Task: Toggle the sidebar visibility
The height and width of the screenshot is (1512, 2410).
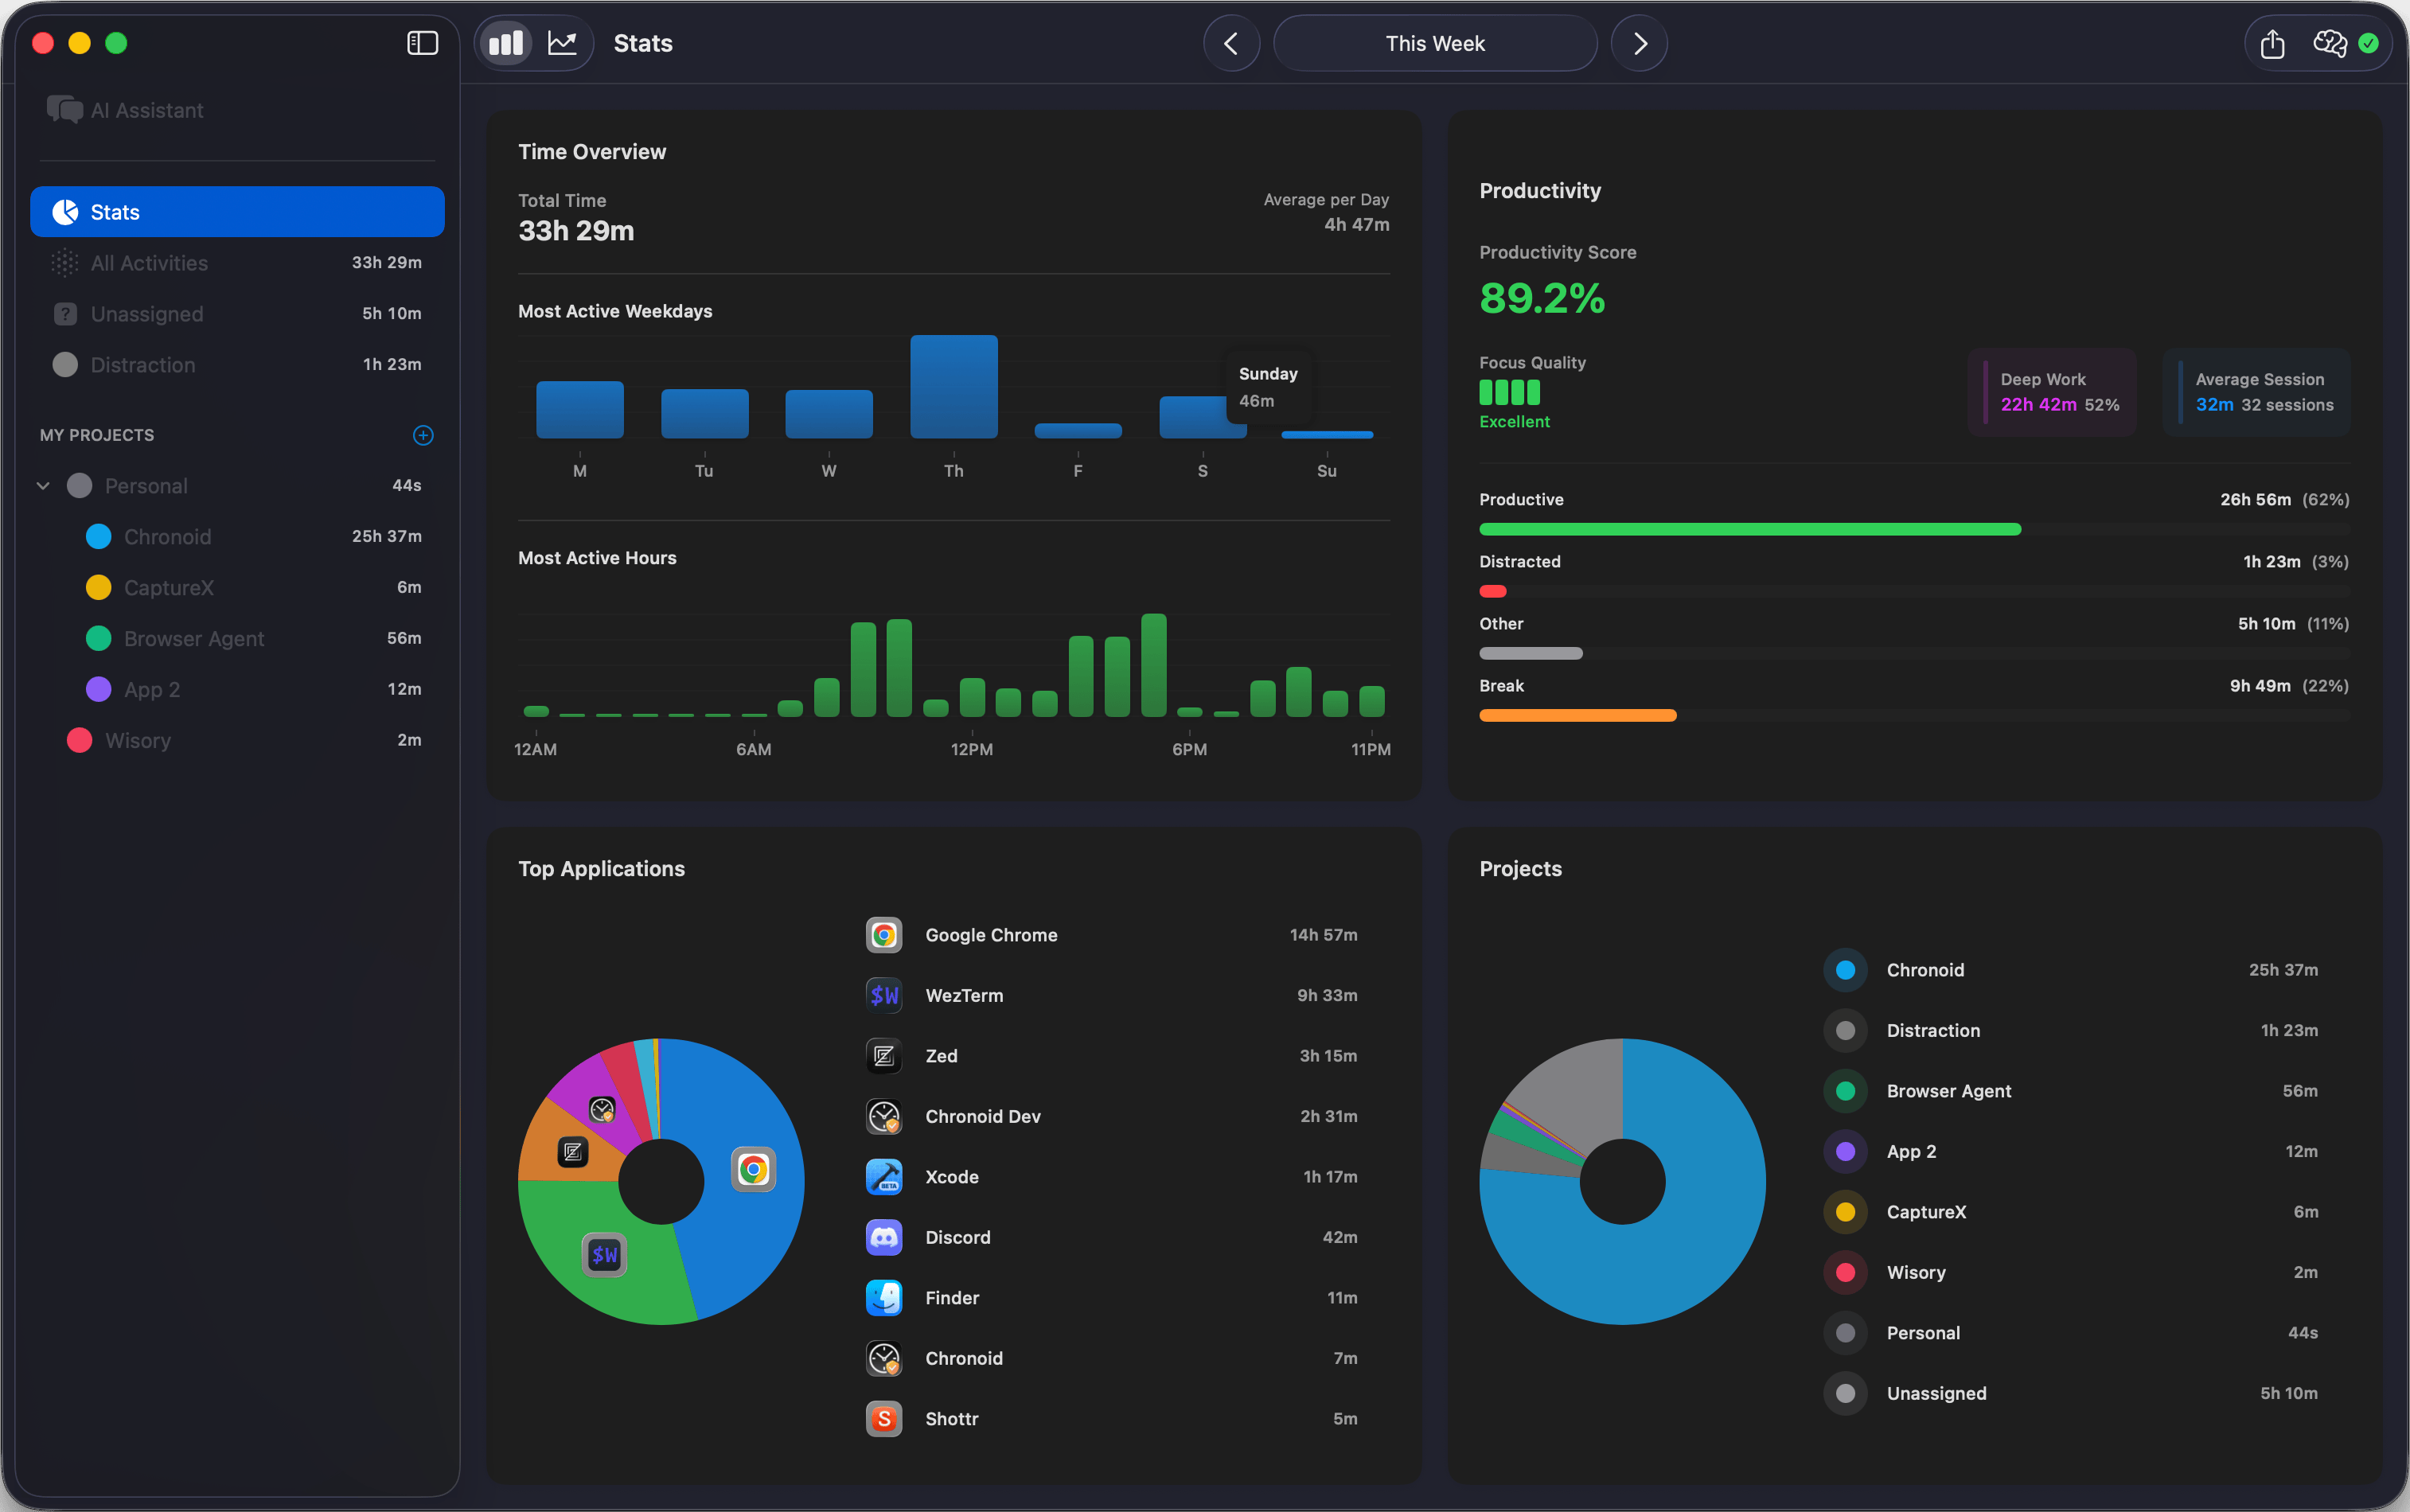Action: pyautogui.click(x=422, y=42)
